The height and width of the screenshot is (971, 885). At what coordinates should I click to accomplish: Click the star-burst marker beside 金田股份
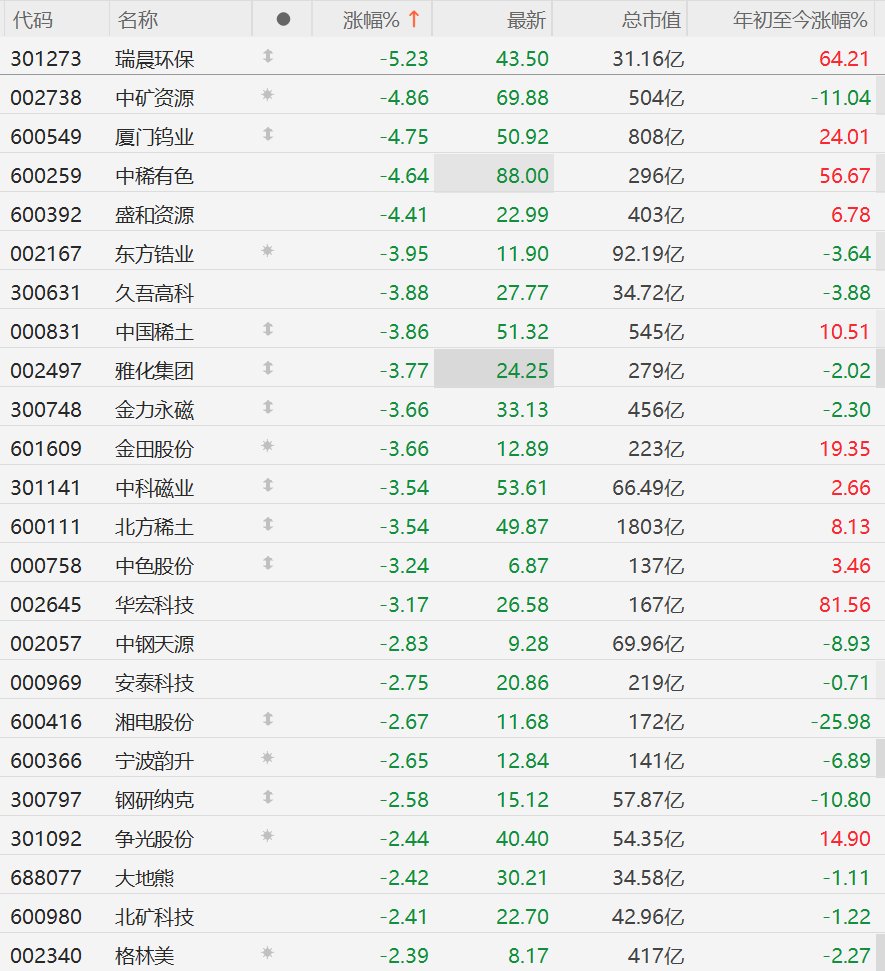pos(268,446)
